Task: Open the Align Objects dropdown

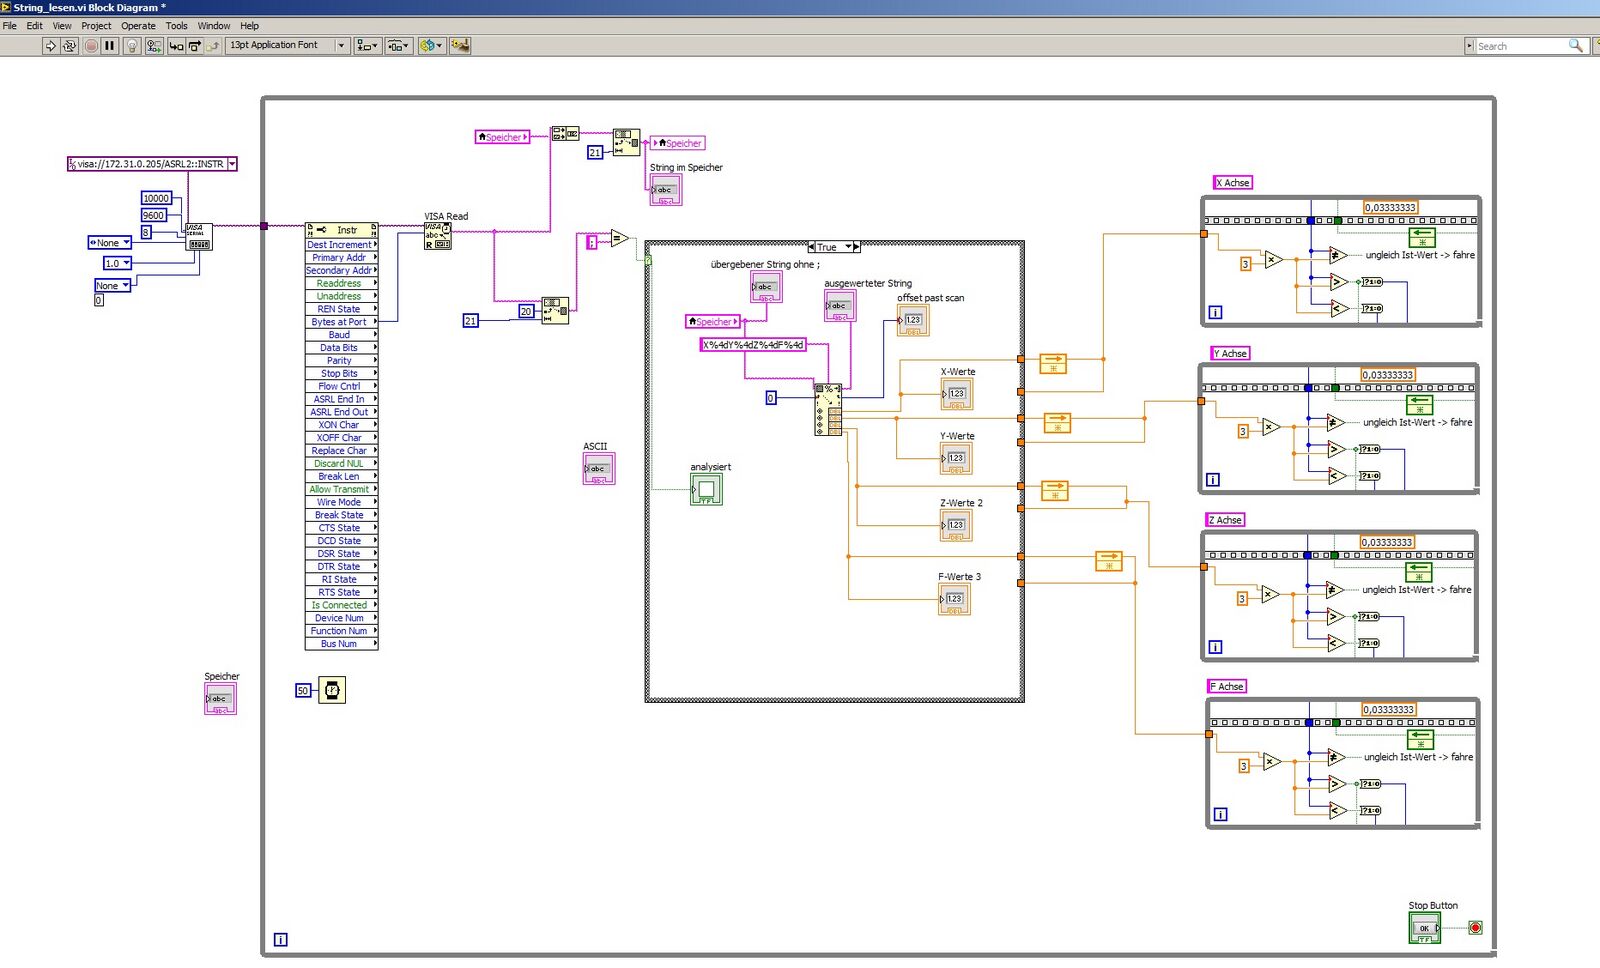Action: pos(367,46)
